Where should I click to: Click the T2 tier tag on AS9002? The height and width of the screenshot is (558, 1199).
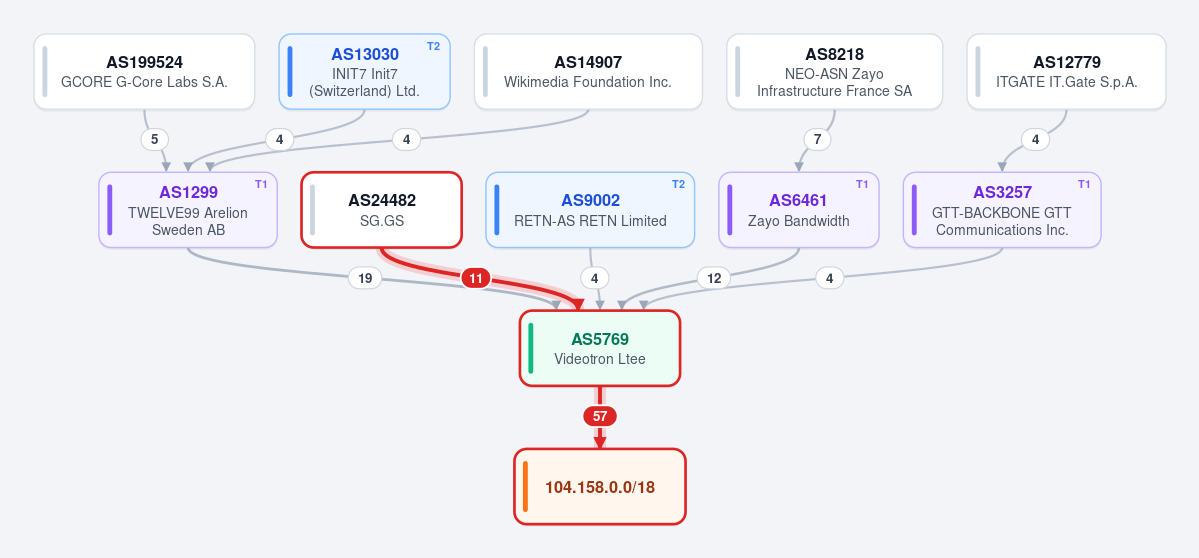pos(678,184)
